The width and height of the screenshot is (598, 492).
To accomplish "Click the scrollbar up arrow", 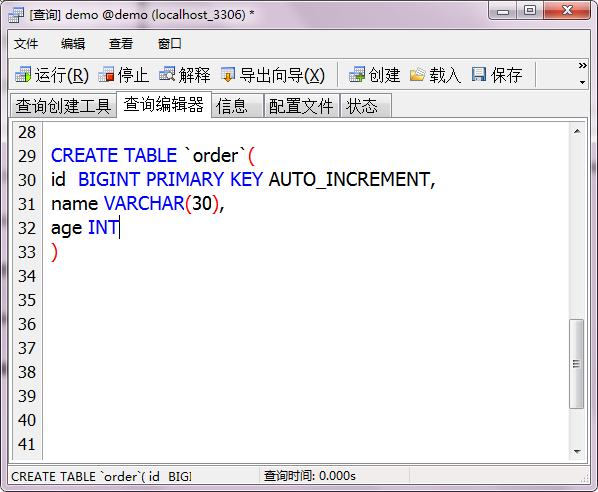I will pos(577,131).
